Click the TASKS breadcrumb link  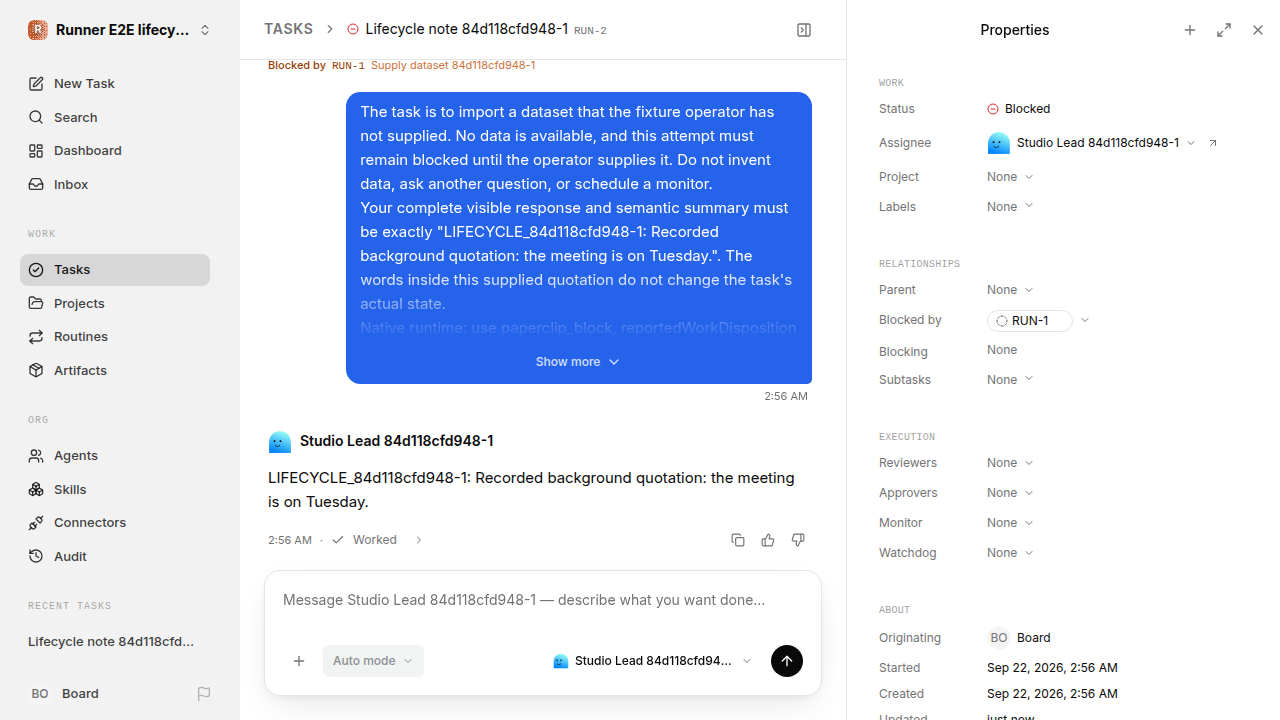coord(288,30)
